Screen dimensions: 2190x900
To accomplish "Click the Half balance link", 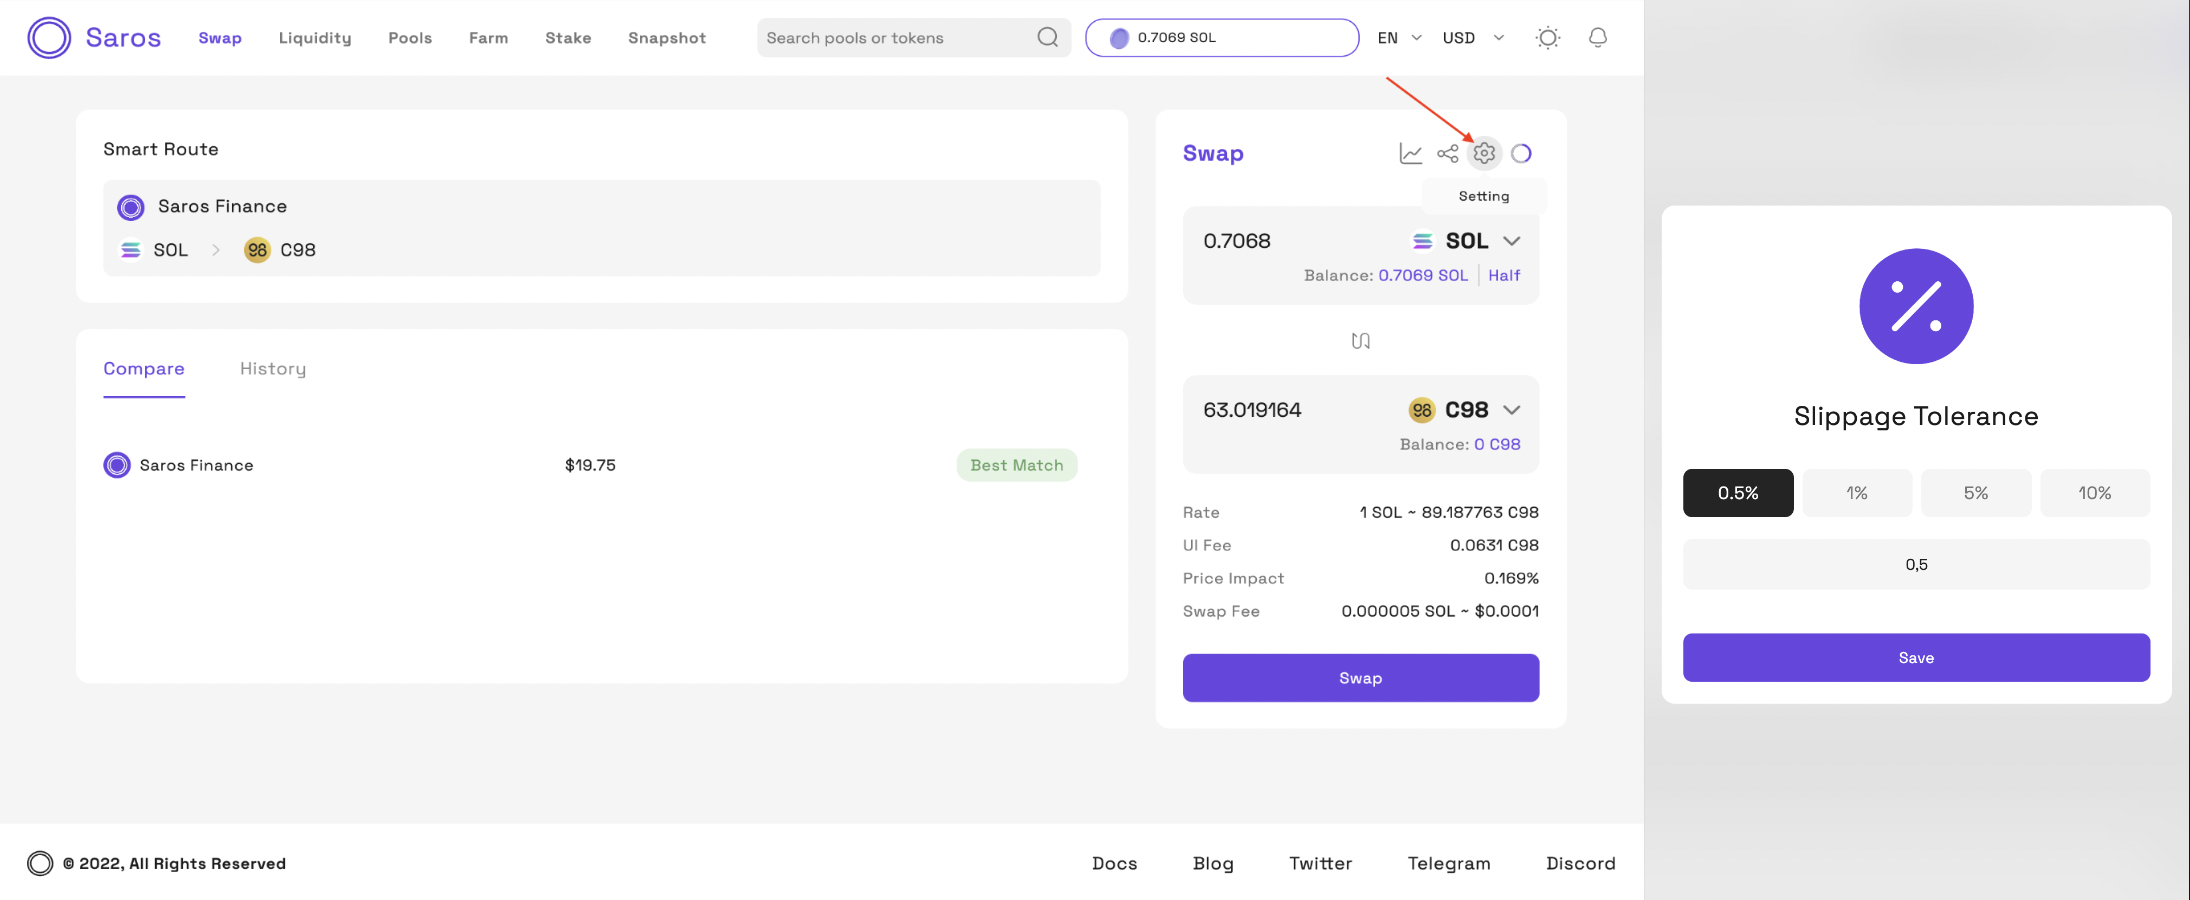I will tap(1504, 275).
